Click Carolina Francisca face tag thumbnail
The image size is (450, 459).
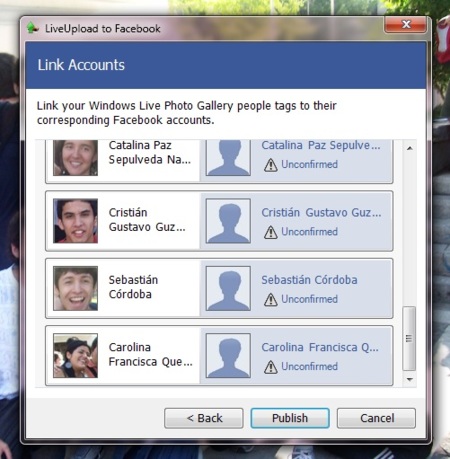click(x=75, y=356)
